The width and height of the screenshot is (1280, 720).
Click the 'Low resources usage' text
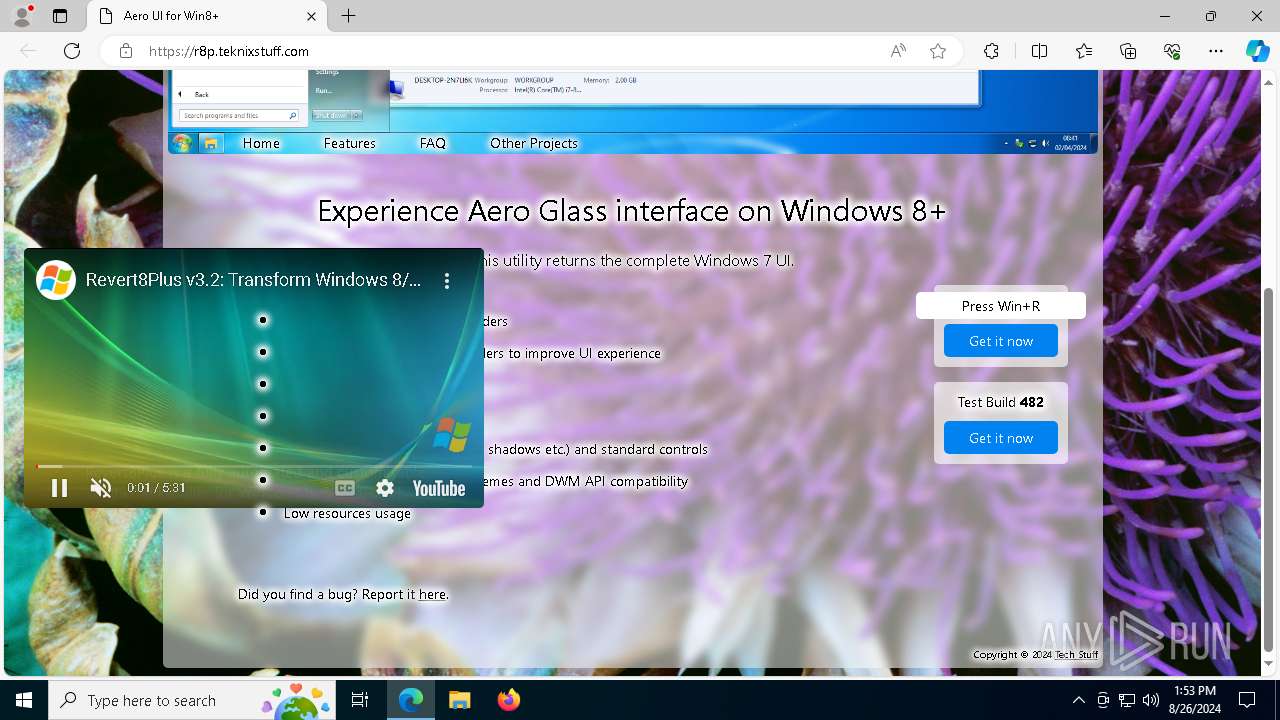coord(347,513)
